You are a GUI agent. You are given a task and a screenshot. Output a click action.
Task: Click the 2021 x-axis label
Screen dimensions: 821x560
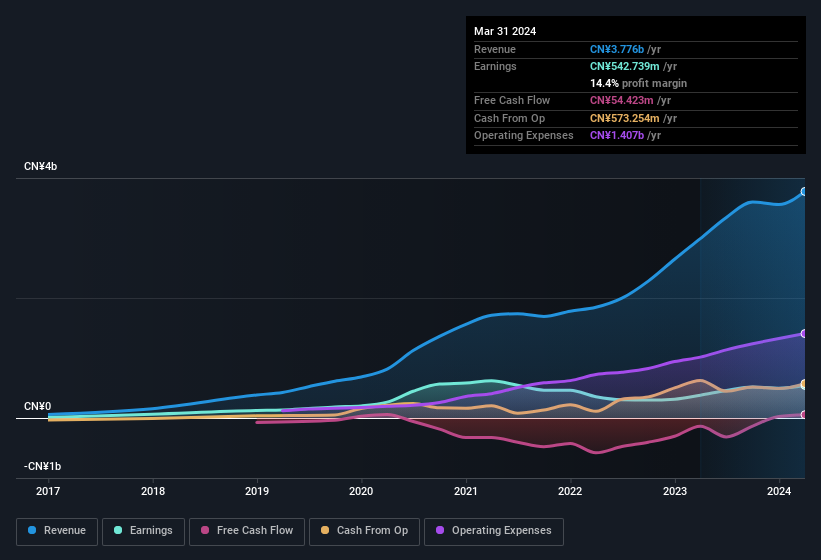point(466,491)
